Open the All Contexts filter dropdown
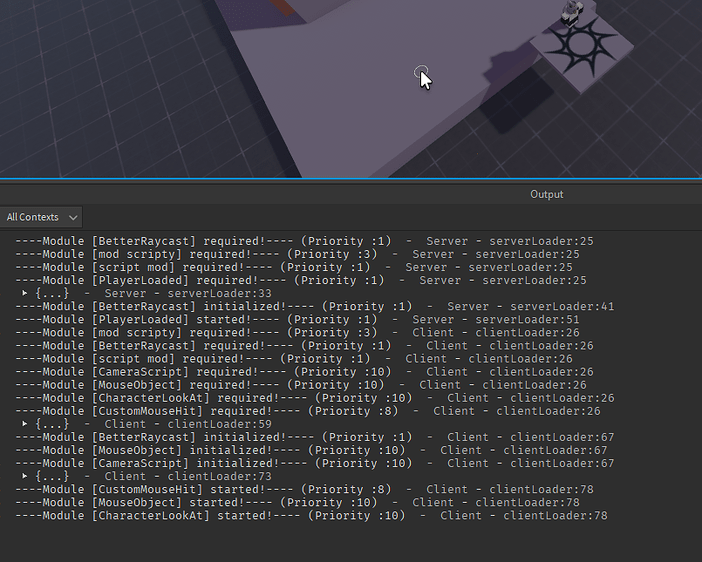This screenshot has height=562, width=702. click(x=41, y=217)
